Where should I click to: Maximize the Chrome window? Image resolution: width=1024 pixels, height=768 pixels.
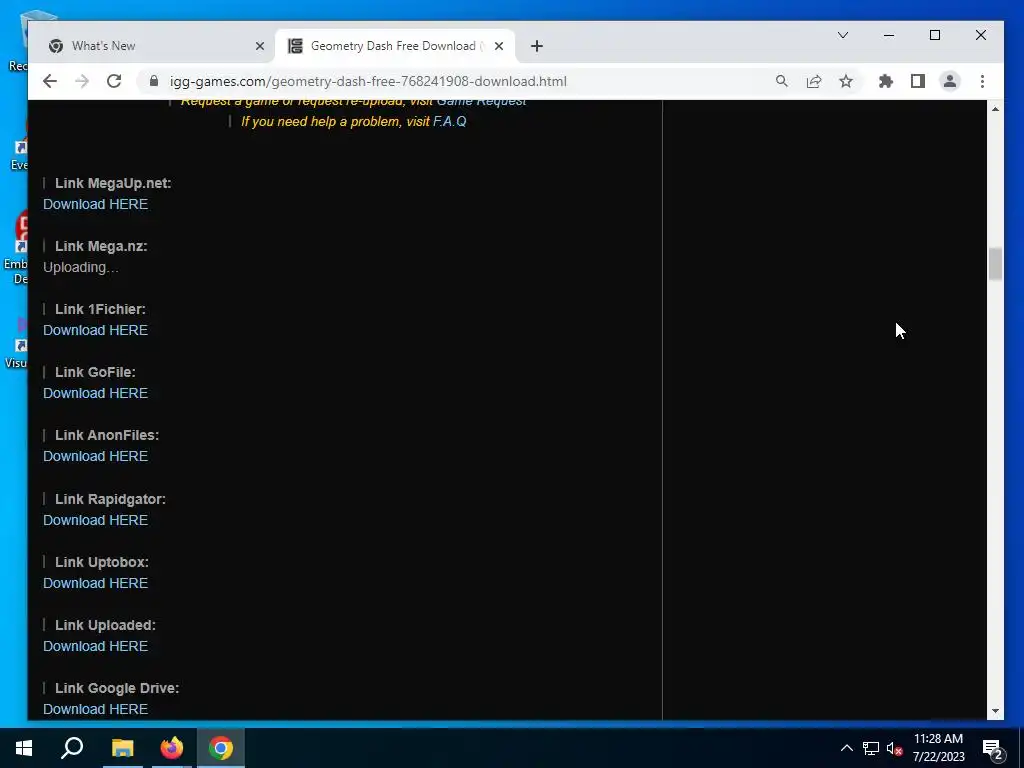935,35
